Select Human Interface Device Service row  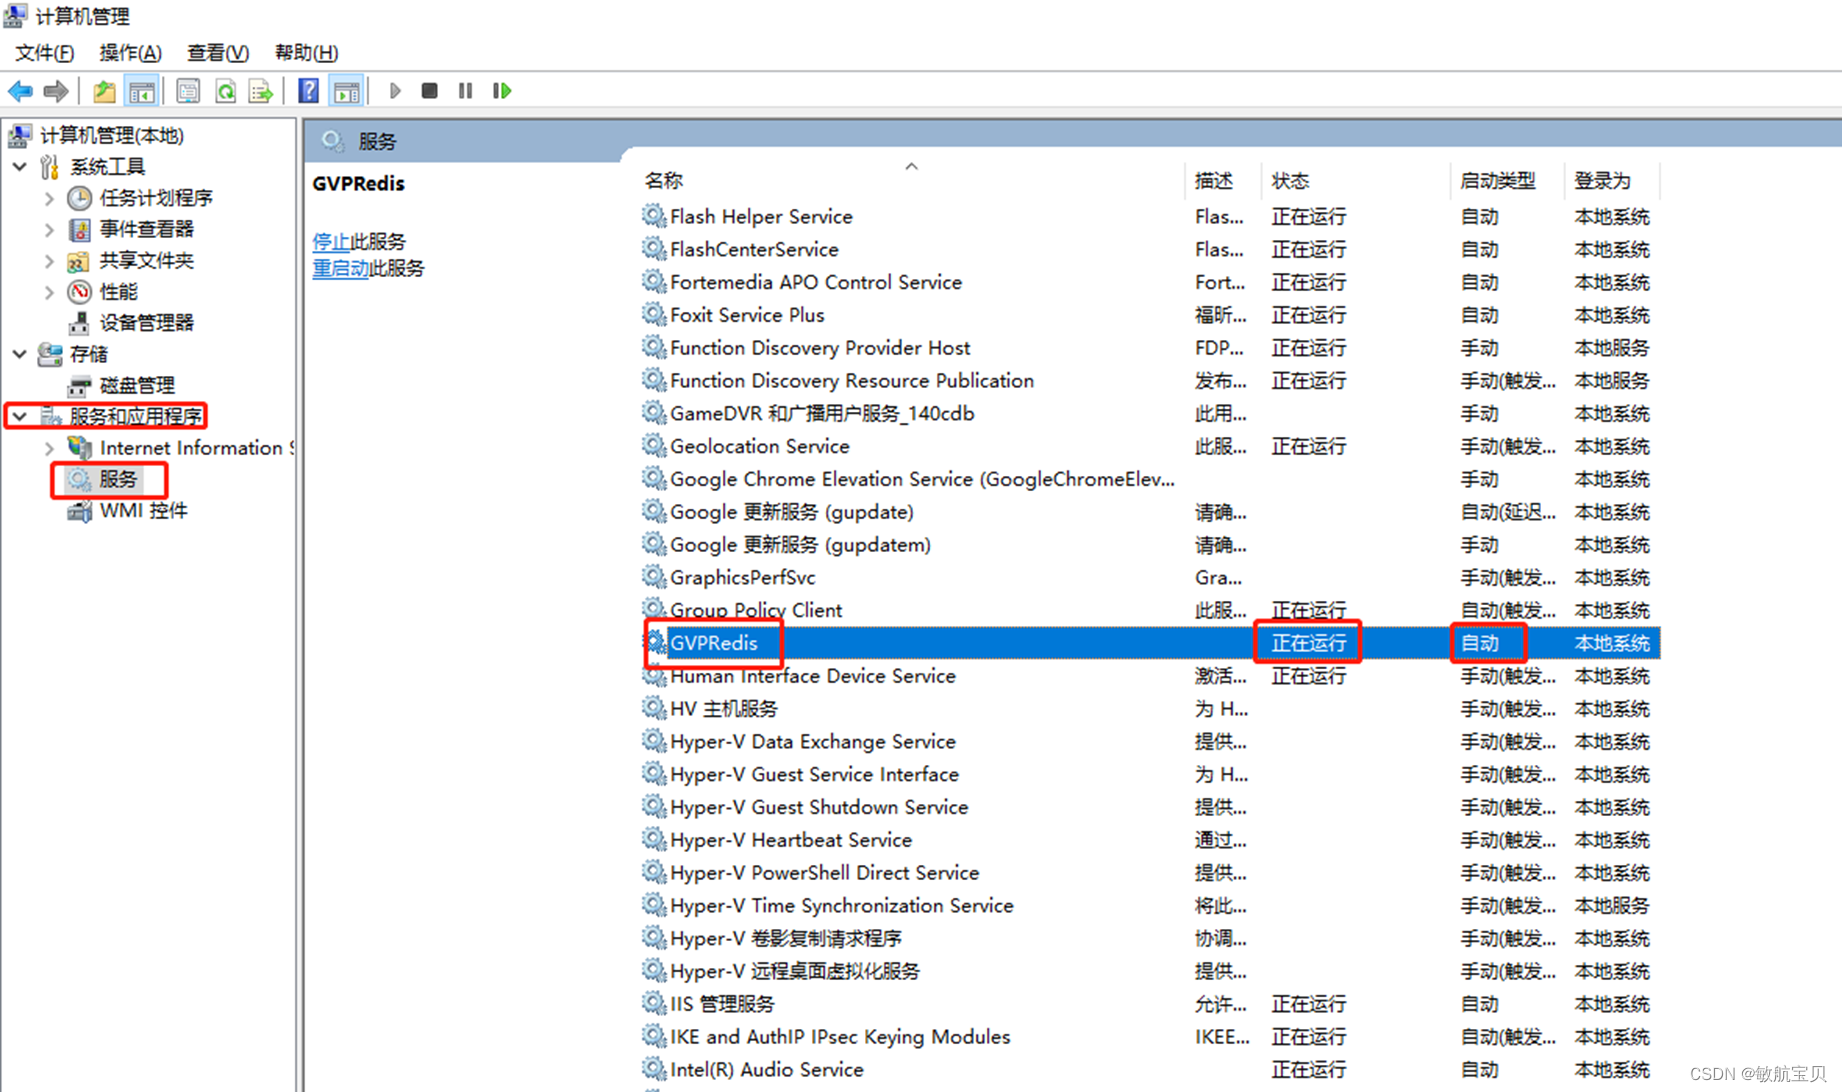(1150, 676)
